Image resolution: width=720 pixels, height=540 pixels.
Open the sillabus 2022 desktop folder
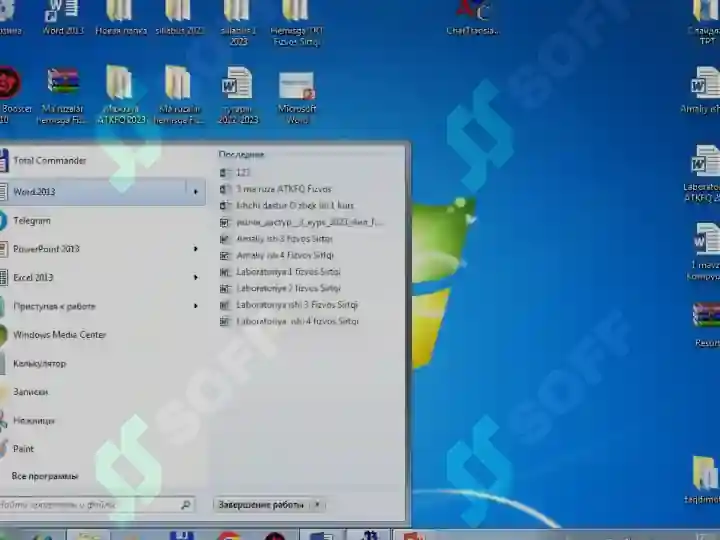179,17
